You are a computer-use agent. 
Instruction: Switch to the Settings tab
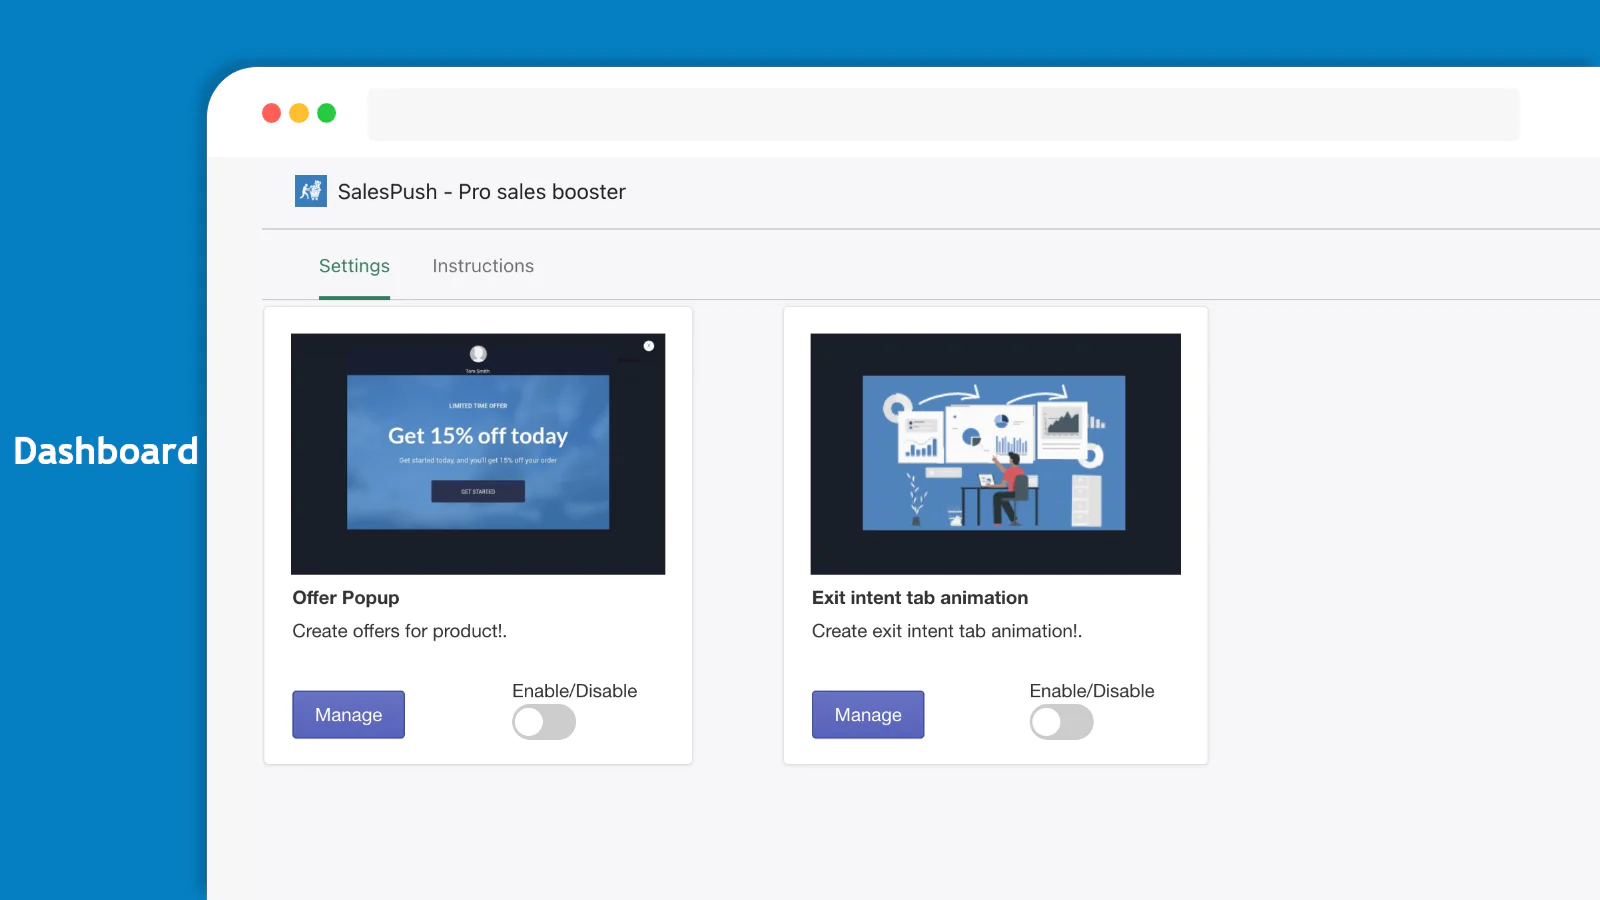coord(354,266)
